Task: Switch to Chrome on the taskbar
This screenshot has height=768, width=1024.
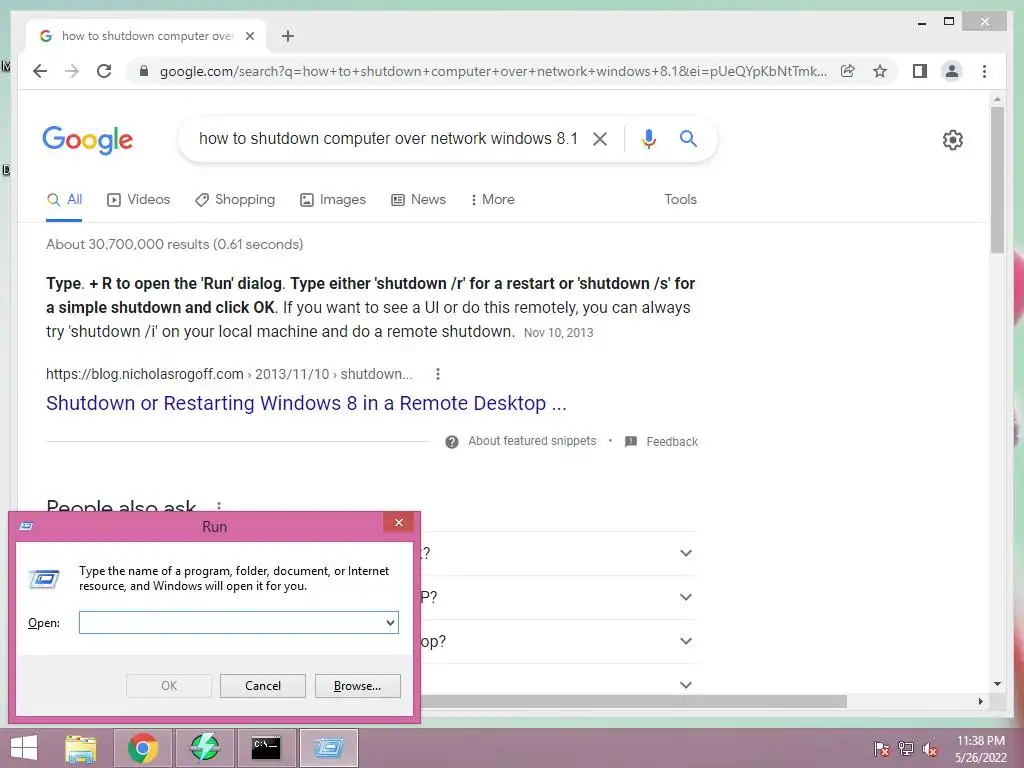Action: [x=143, y=748]
